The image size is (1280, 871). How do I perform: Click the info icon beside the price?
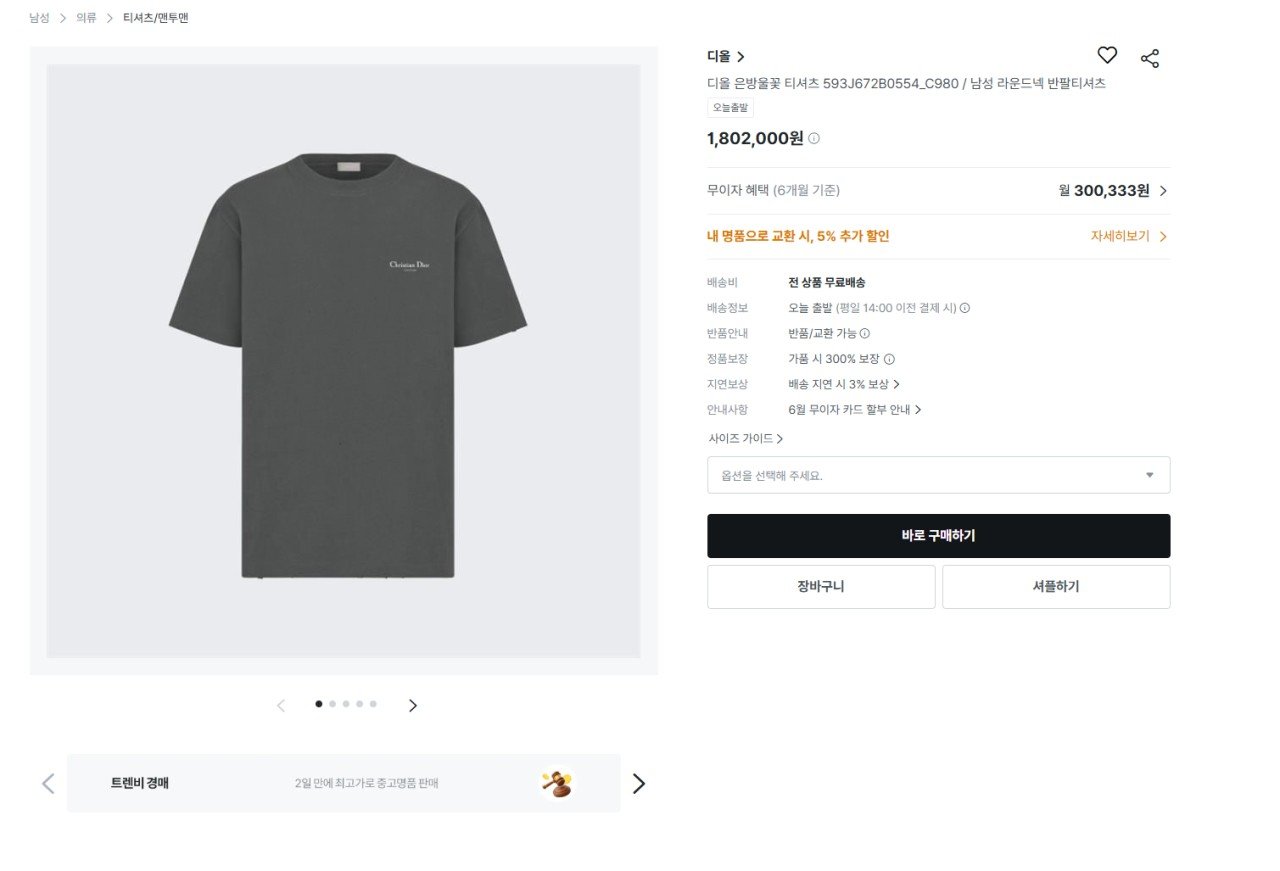tap(814, 139)
